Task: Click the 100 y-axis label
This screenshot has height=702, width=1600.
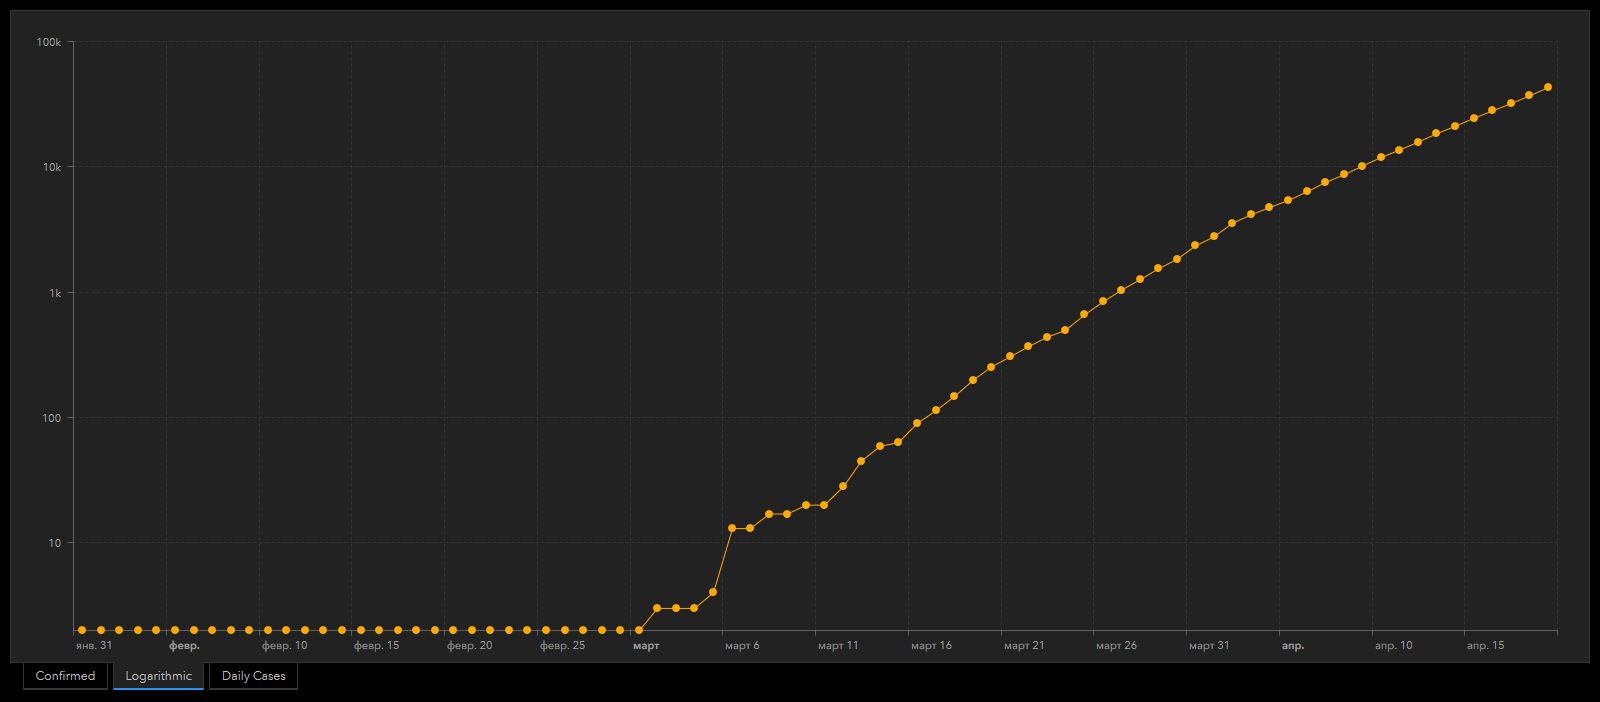Action: 52,418
